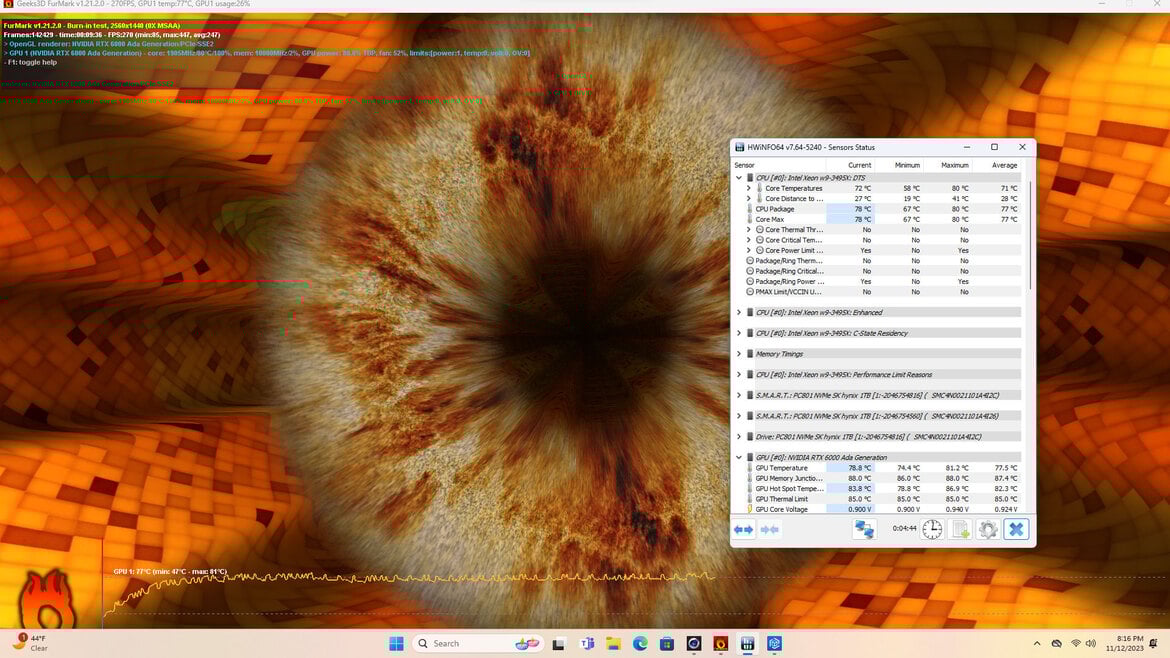
Task: Click the thermometer icon beside GPU Temperature
Action: (750, 469)
